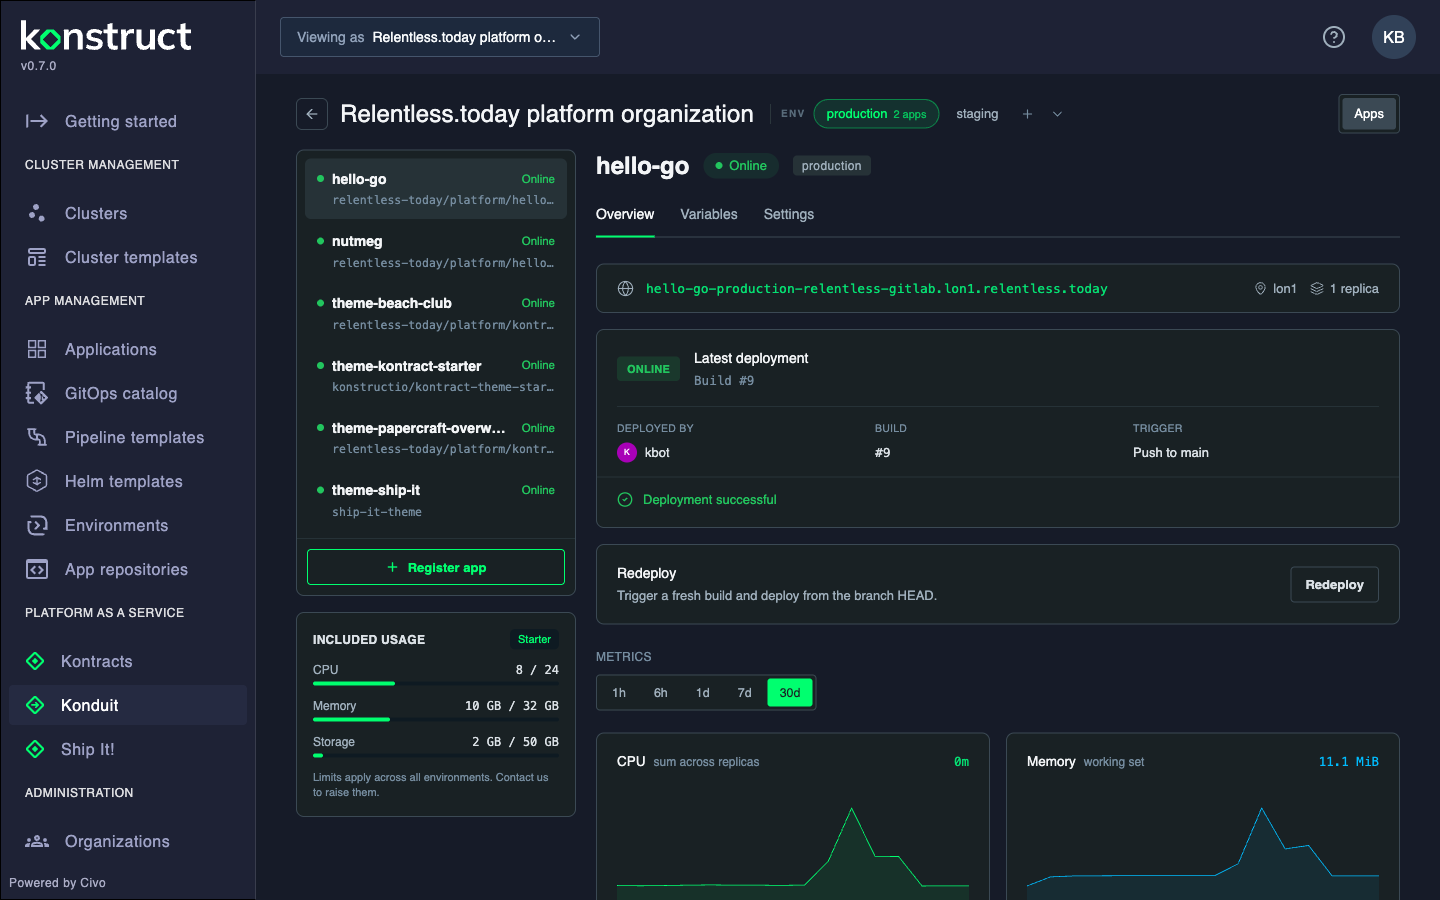This screenshot has height=900, width=1440.
Task: Click the Register app button
Action: click(x=436, y=567)
